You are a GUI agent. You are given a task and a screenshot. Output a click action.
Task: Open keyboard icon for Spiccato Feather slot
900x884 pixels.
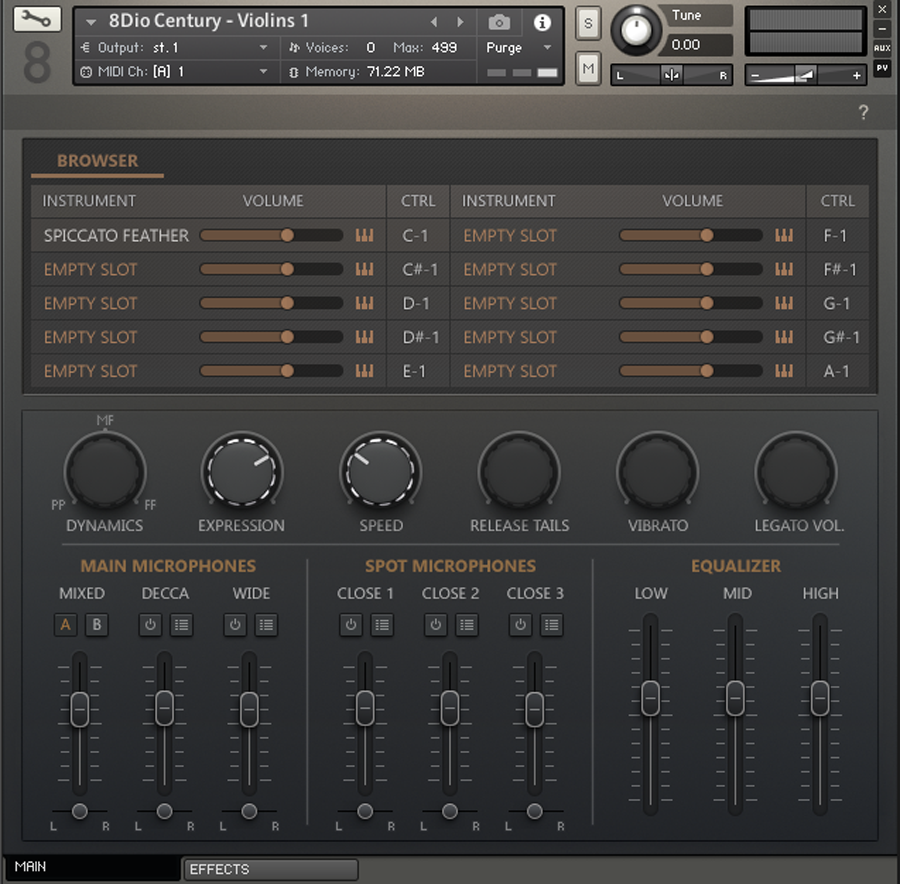pos(364,235)
